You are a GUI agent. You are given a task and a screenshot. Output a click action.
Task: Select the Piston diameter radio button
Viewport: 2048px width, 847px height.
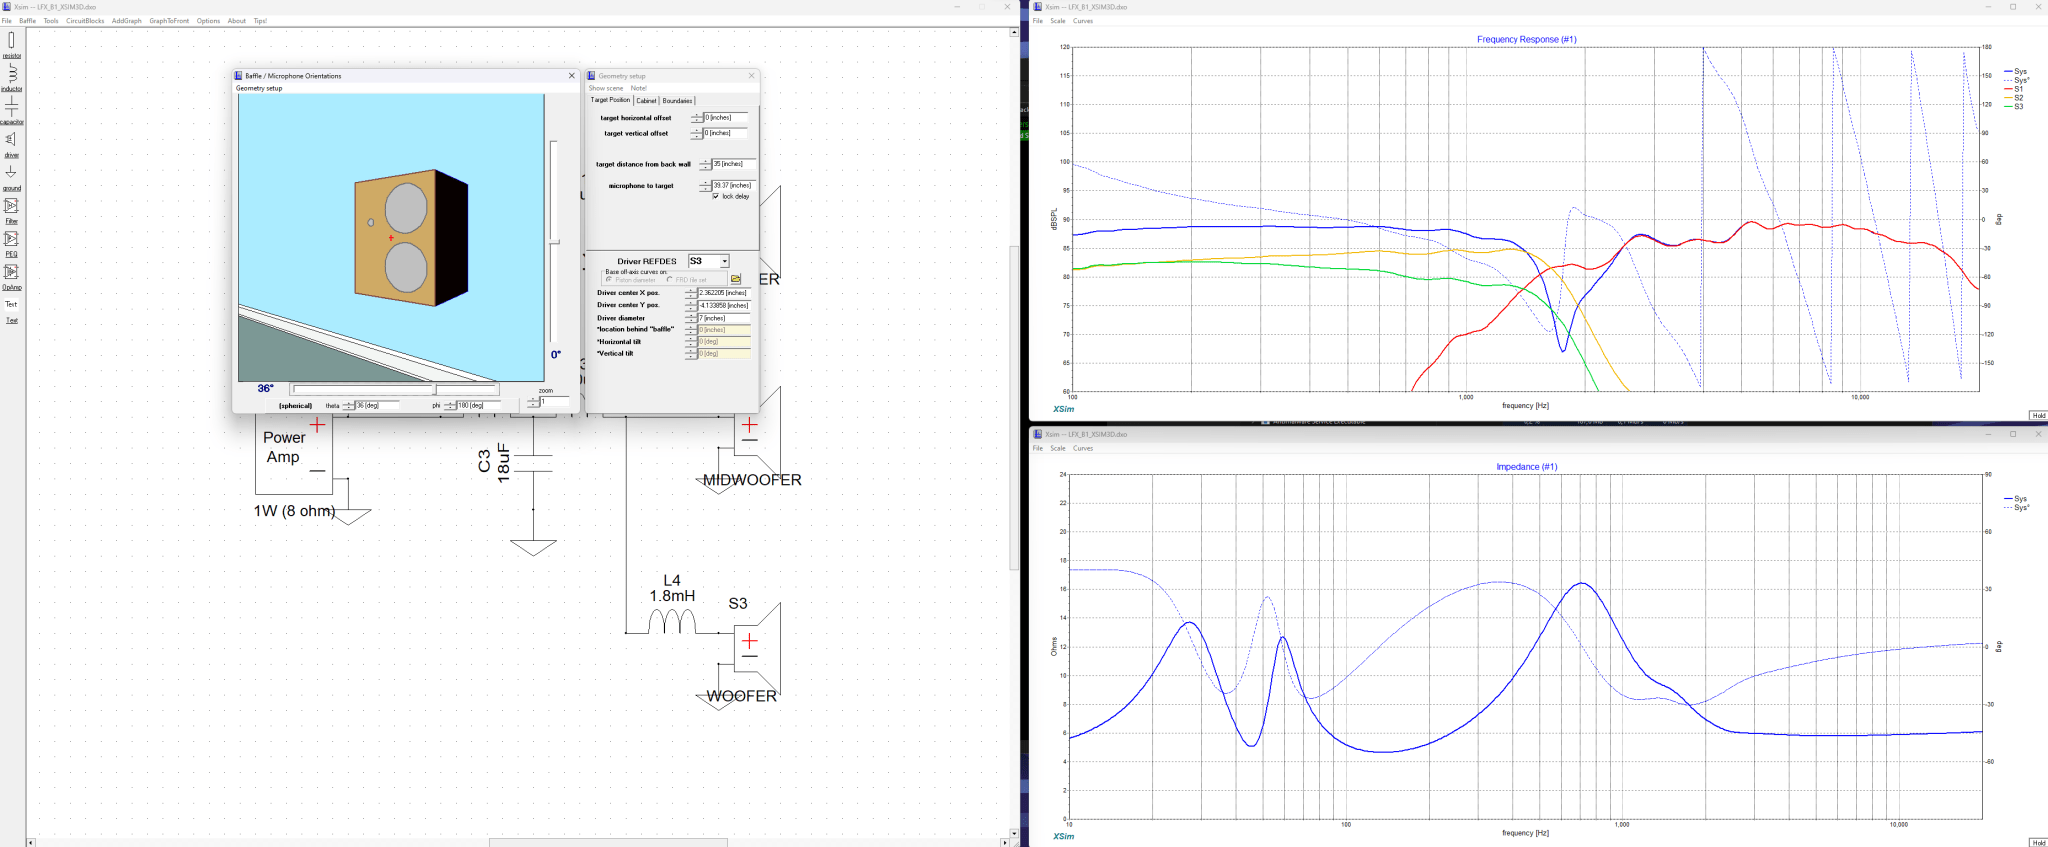pyautogui.click(x=609, y=280)
